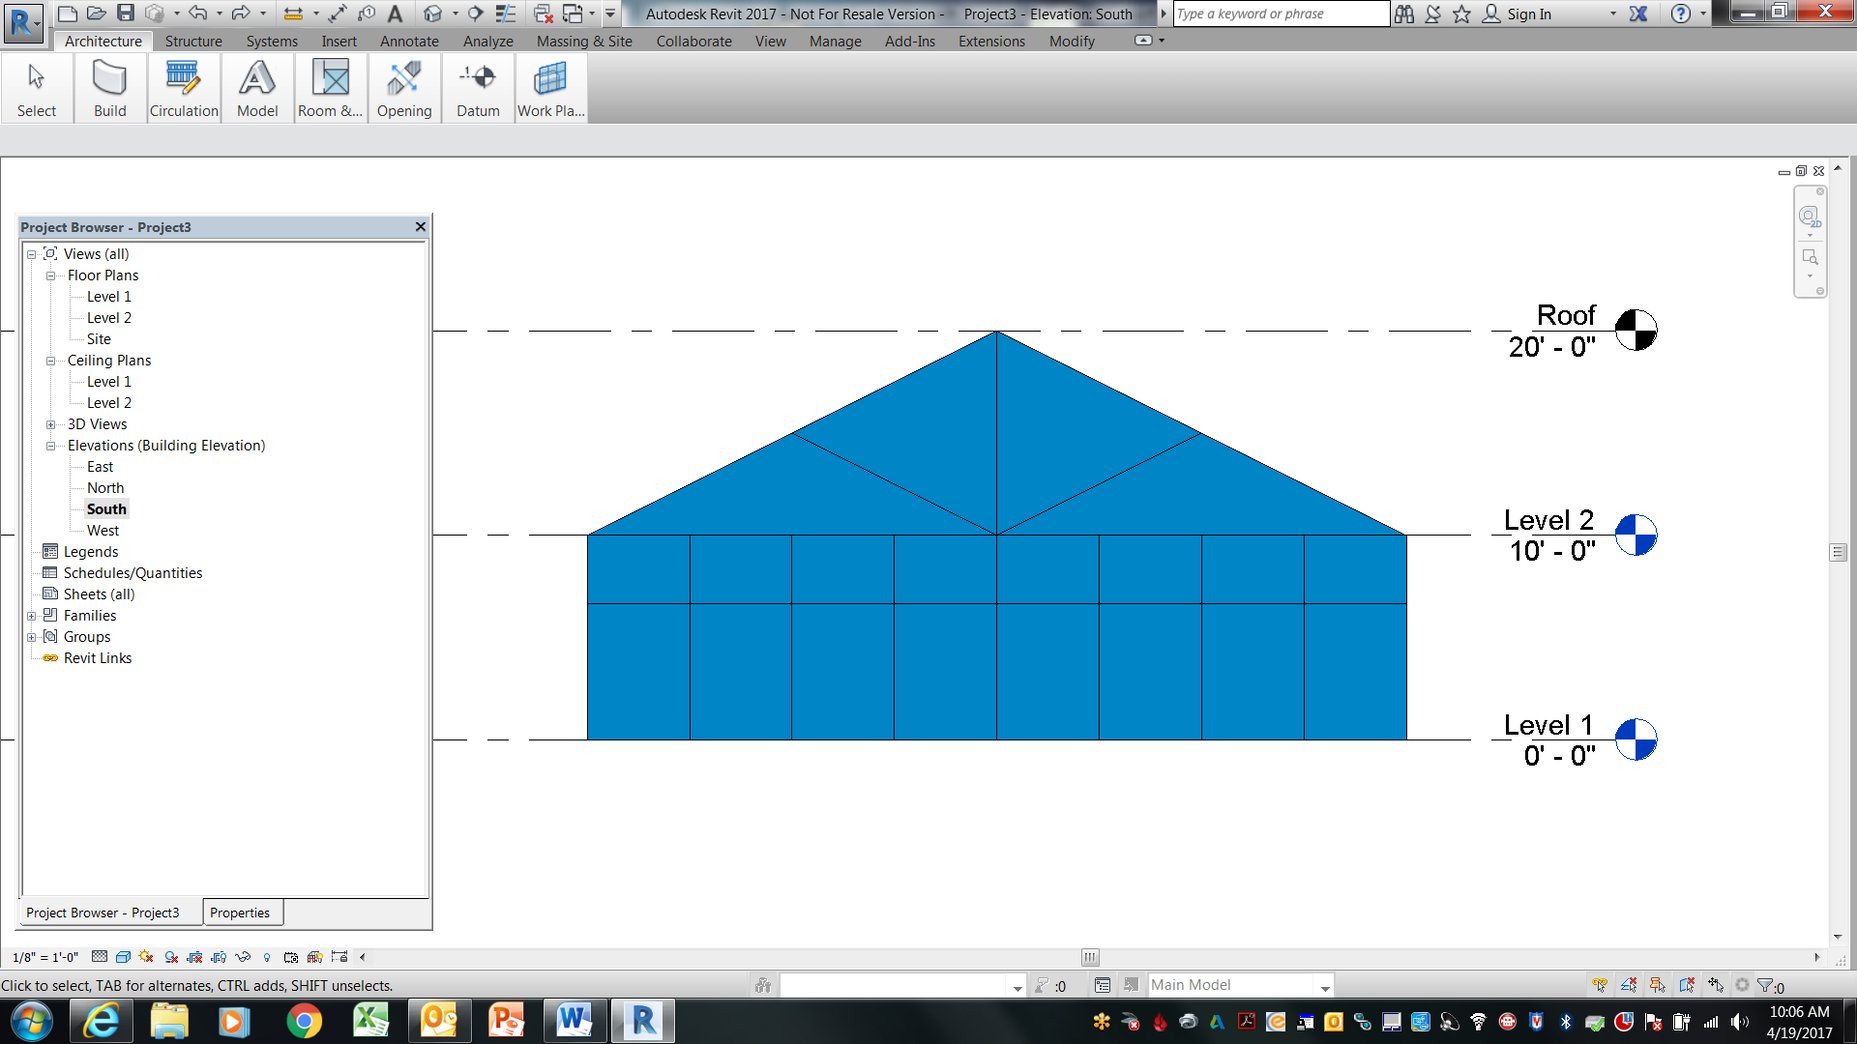Switch to the Massing & Site tab
The width and height of the screenshot is (1857, 1044).
pos(584,41)
